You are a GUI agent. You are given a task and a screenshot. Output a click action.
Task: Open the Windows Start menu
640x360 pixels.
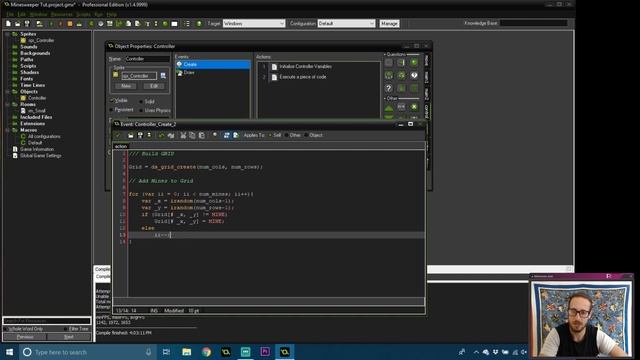[x=9, y=352]
